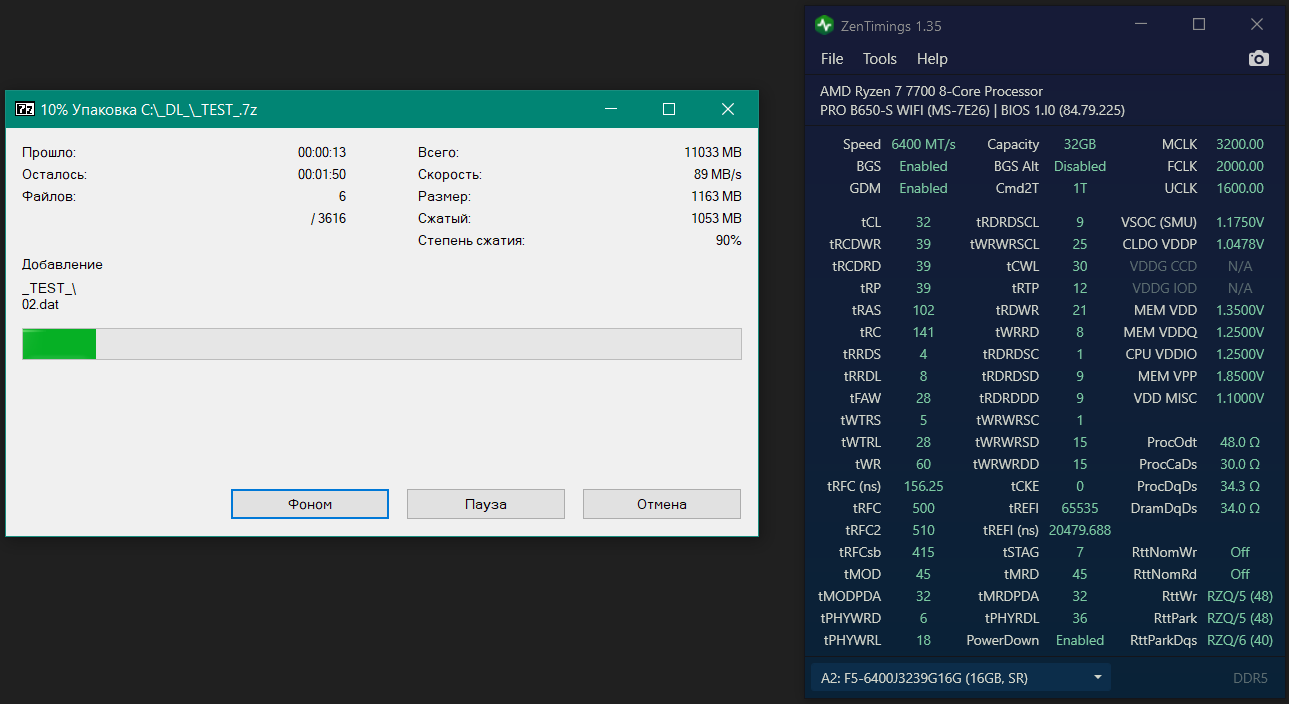
Task: Click the total size 11033 MB
Action: (713, 152)
